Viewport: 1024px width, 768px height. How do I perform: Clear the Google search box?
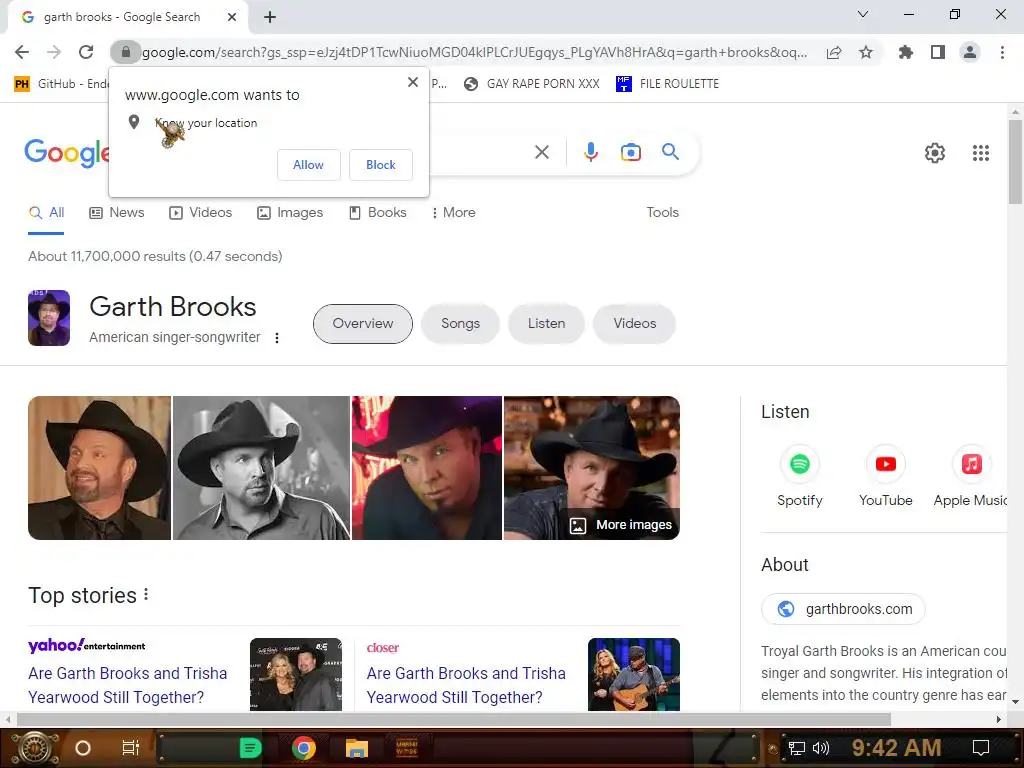541,152
